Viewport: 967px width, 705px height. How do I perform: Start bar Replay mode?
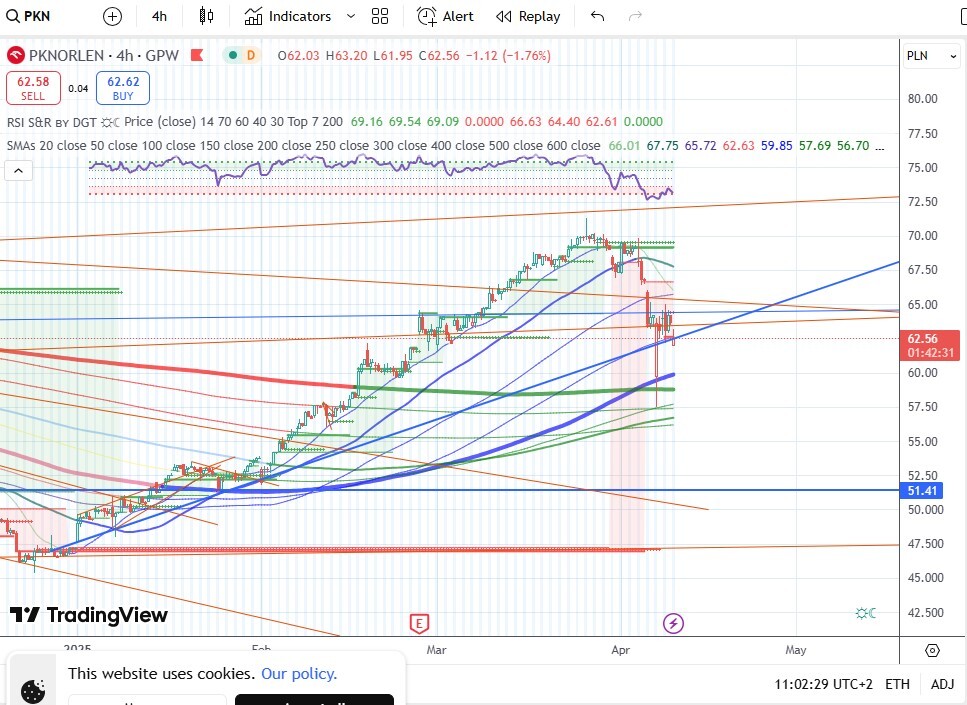pyautogui.click(x=529, y=16)
